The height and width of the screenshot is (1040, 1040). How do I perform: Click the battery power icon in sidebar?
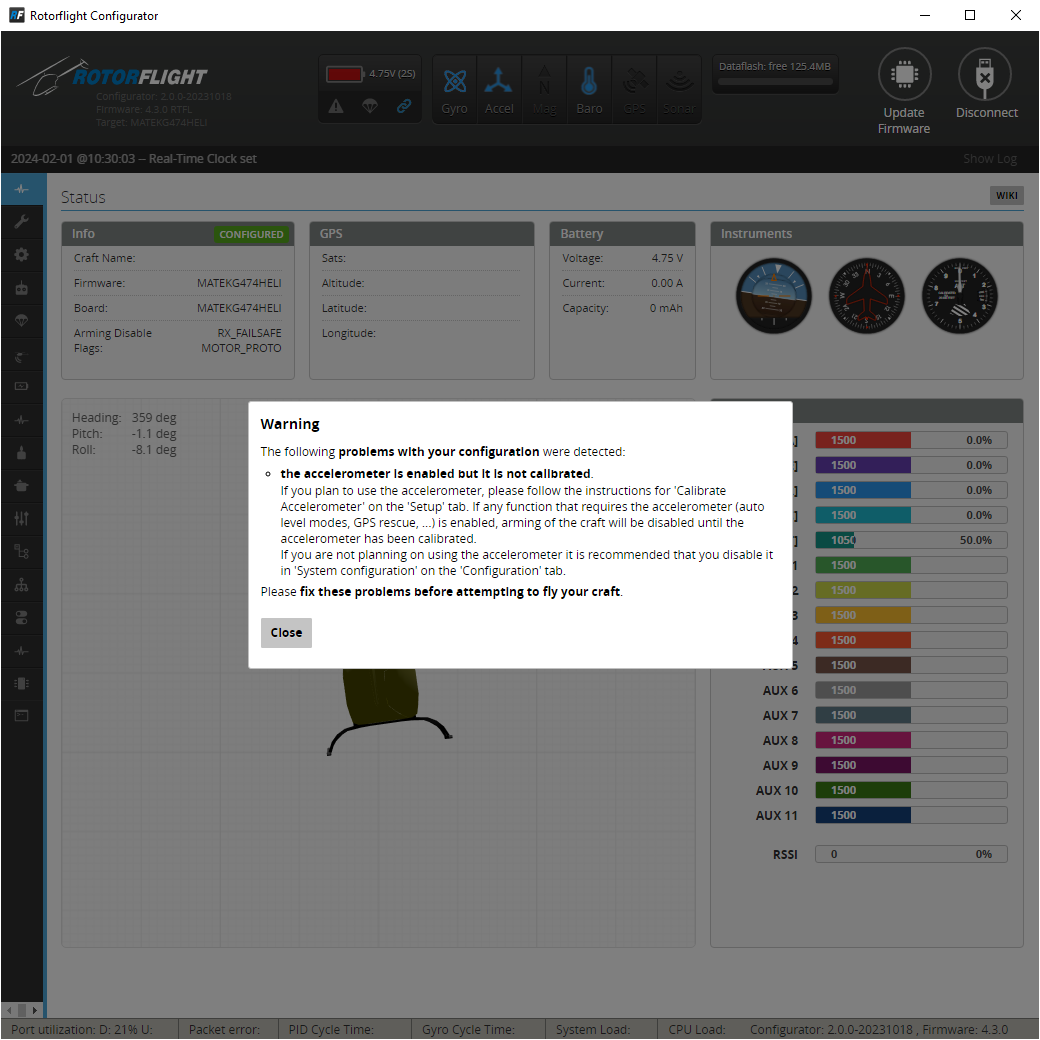pos(21,386)
